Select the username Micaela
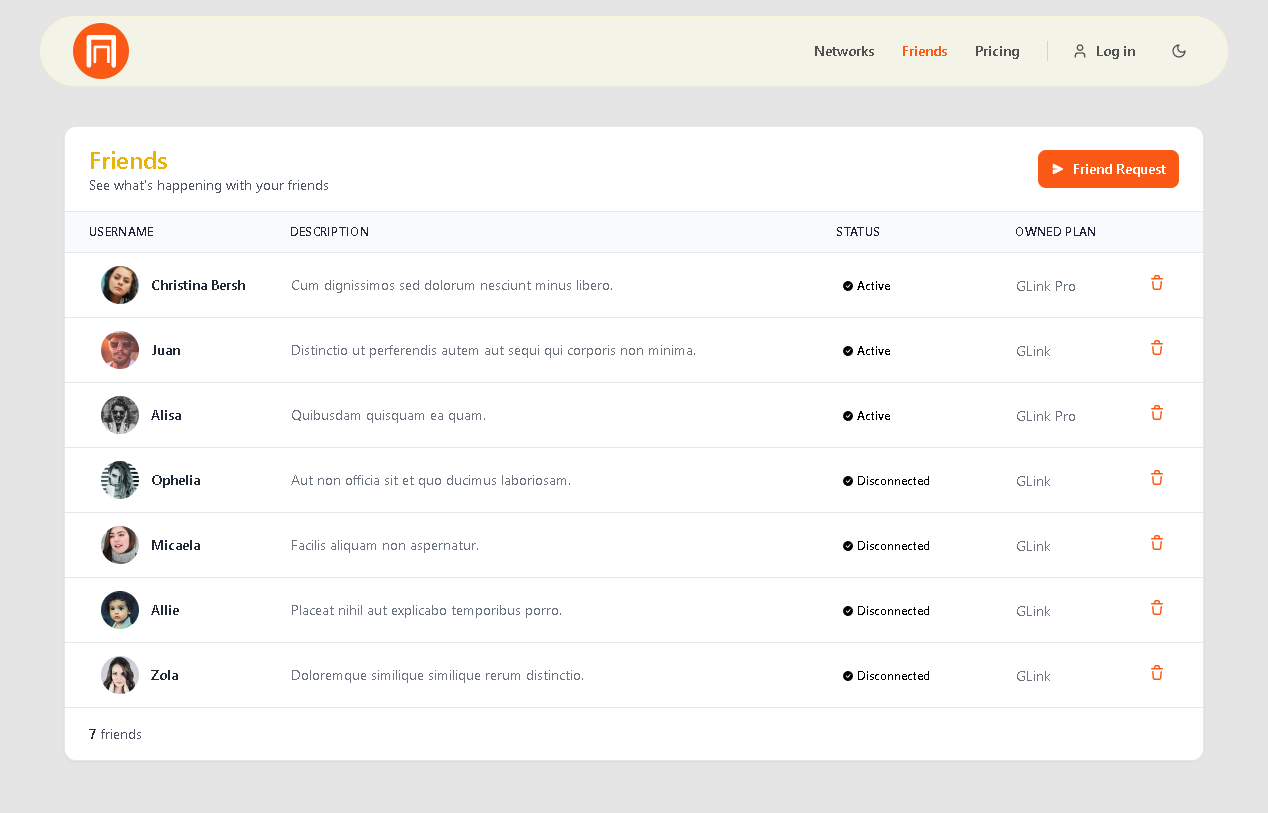Viewport: 1268px width, 813px height. click(x=176, y=545)
